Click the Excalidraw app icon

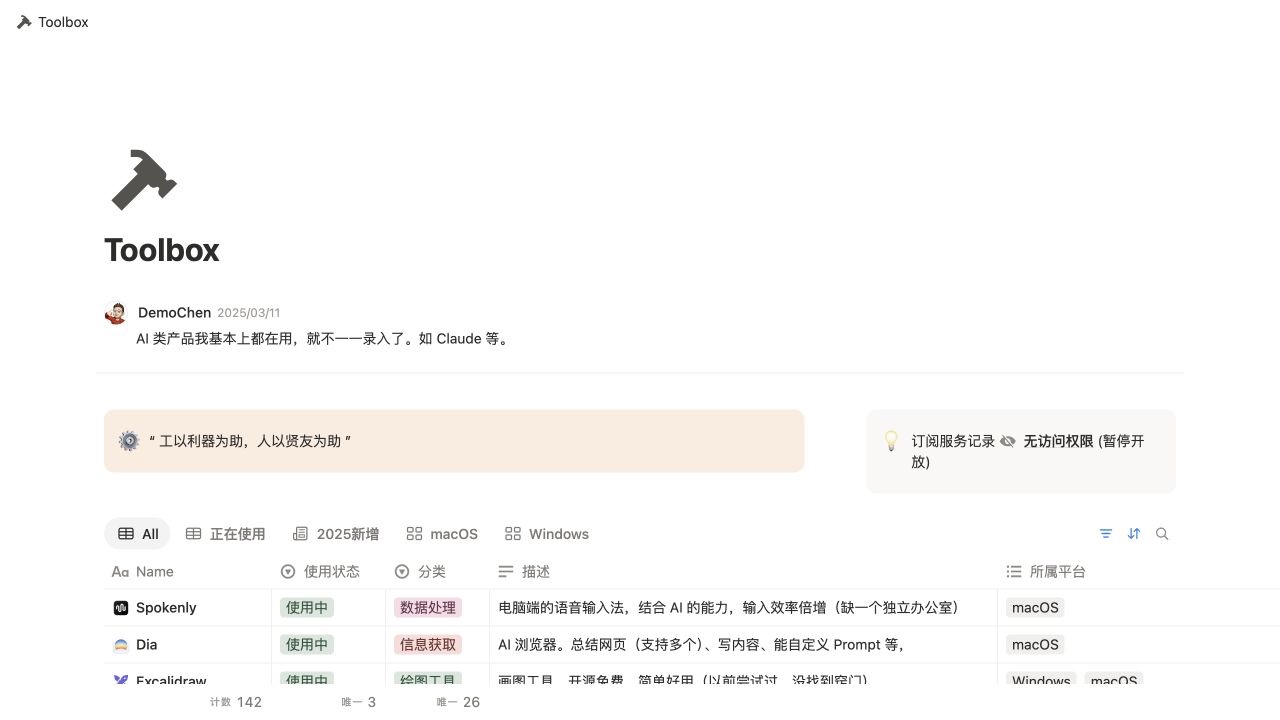point(121,681)
